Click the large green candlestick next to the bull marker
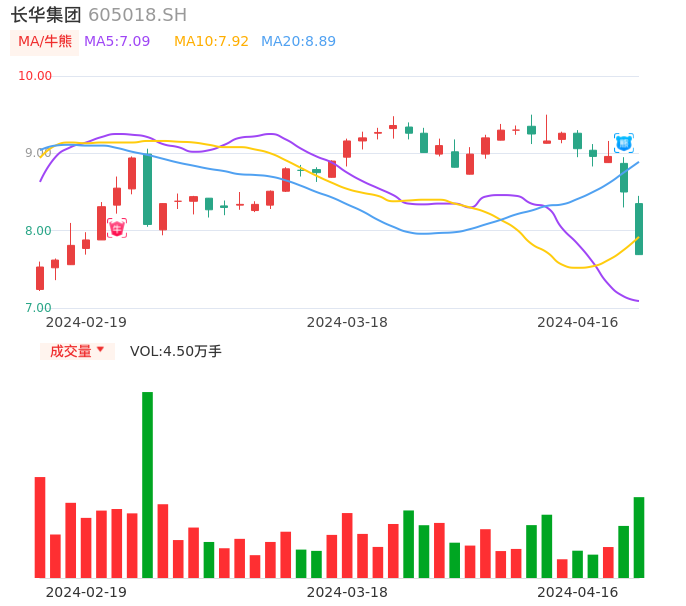Viewport: 686px width, 606px height. click(147, 189)
